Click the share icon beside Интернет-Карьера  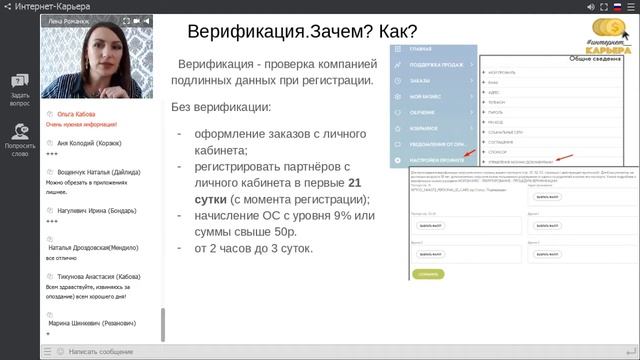(x=7, y=7)
